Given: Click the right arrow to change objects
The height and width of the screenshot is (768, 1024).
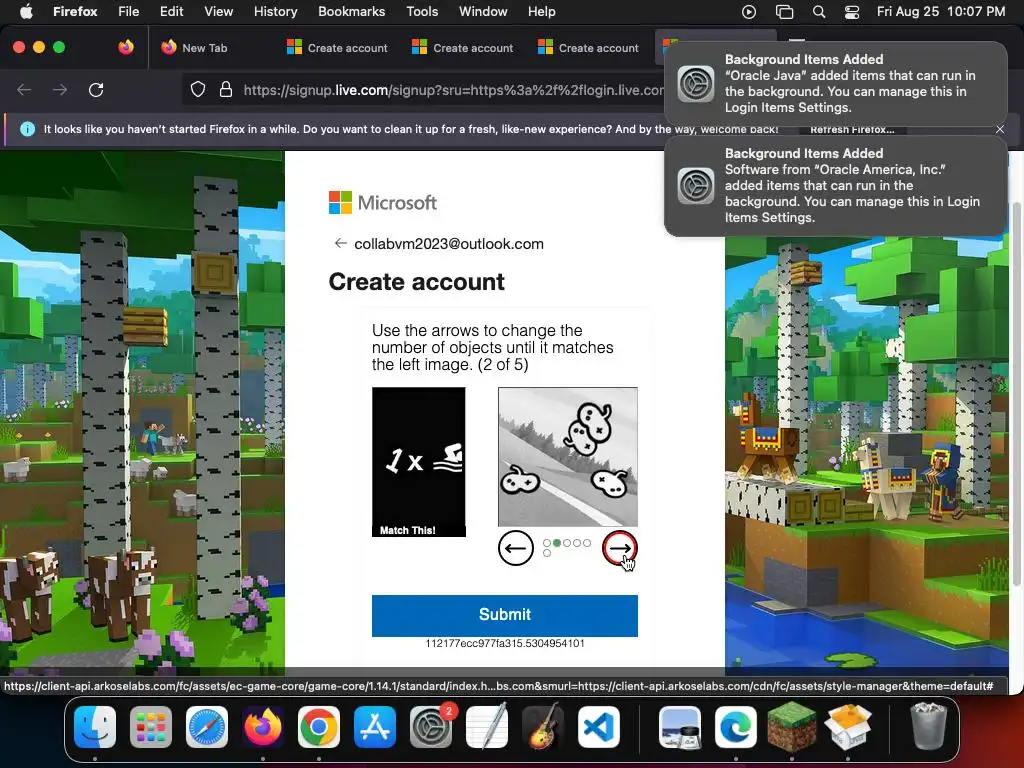Looking at the screenshot, I should point(619,548).
